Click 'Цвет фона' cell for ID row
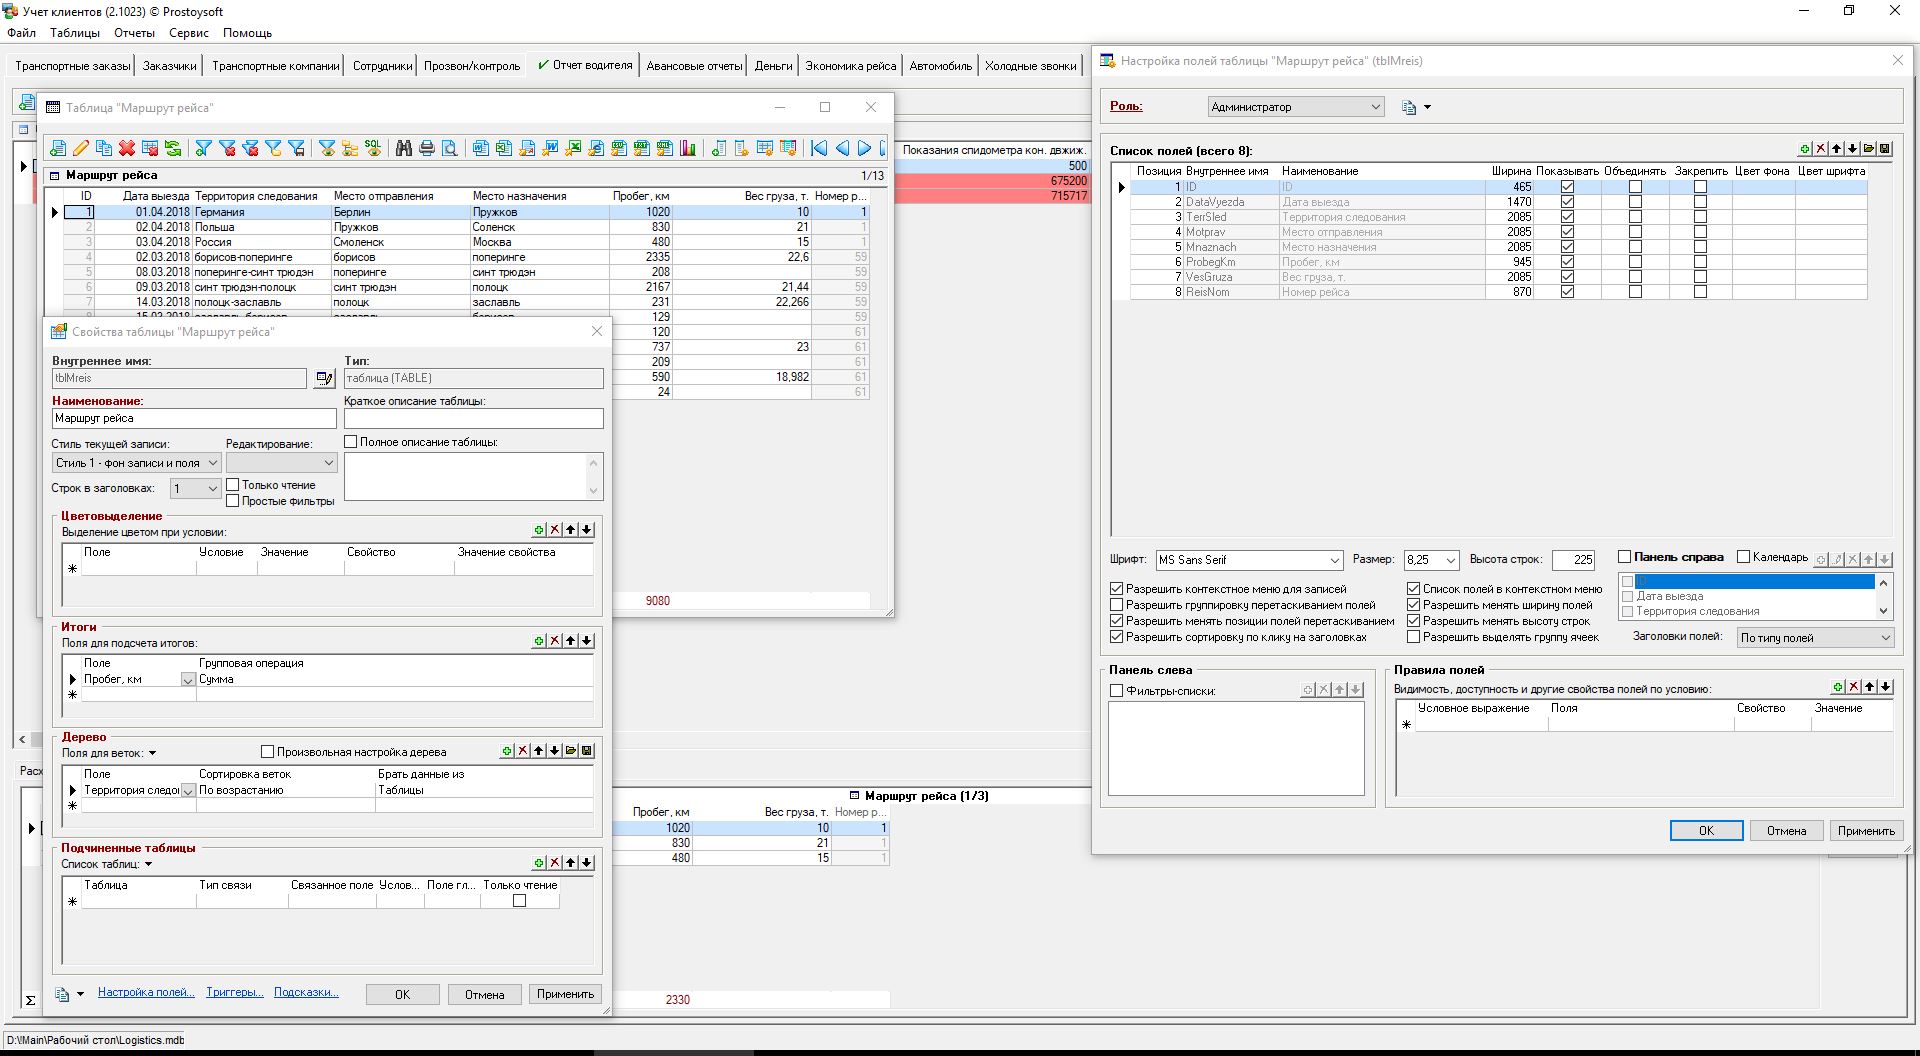Screen dimensions: 1920x1056 1763,187
